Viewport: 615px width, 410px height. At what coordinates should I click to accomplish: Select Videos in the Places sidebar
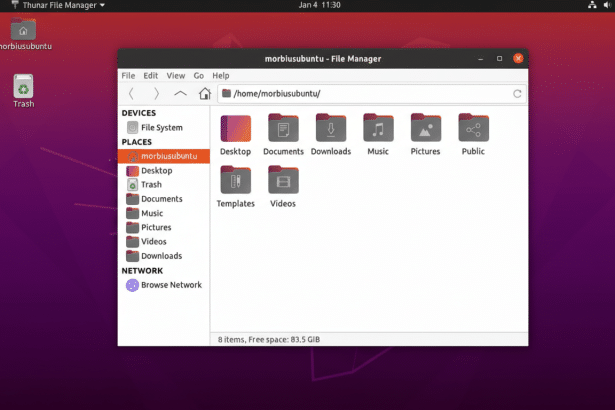pyautogui.click(x=164, y=242)
